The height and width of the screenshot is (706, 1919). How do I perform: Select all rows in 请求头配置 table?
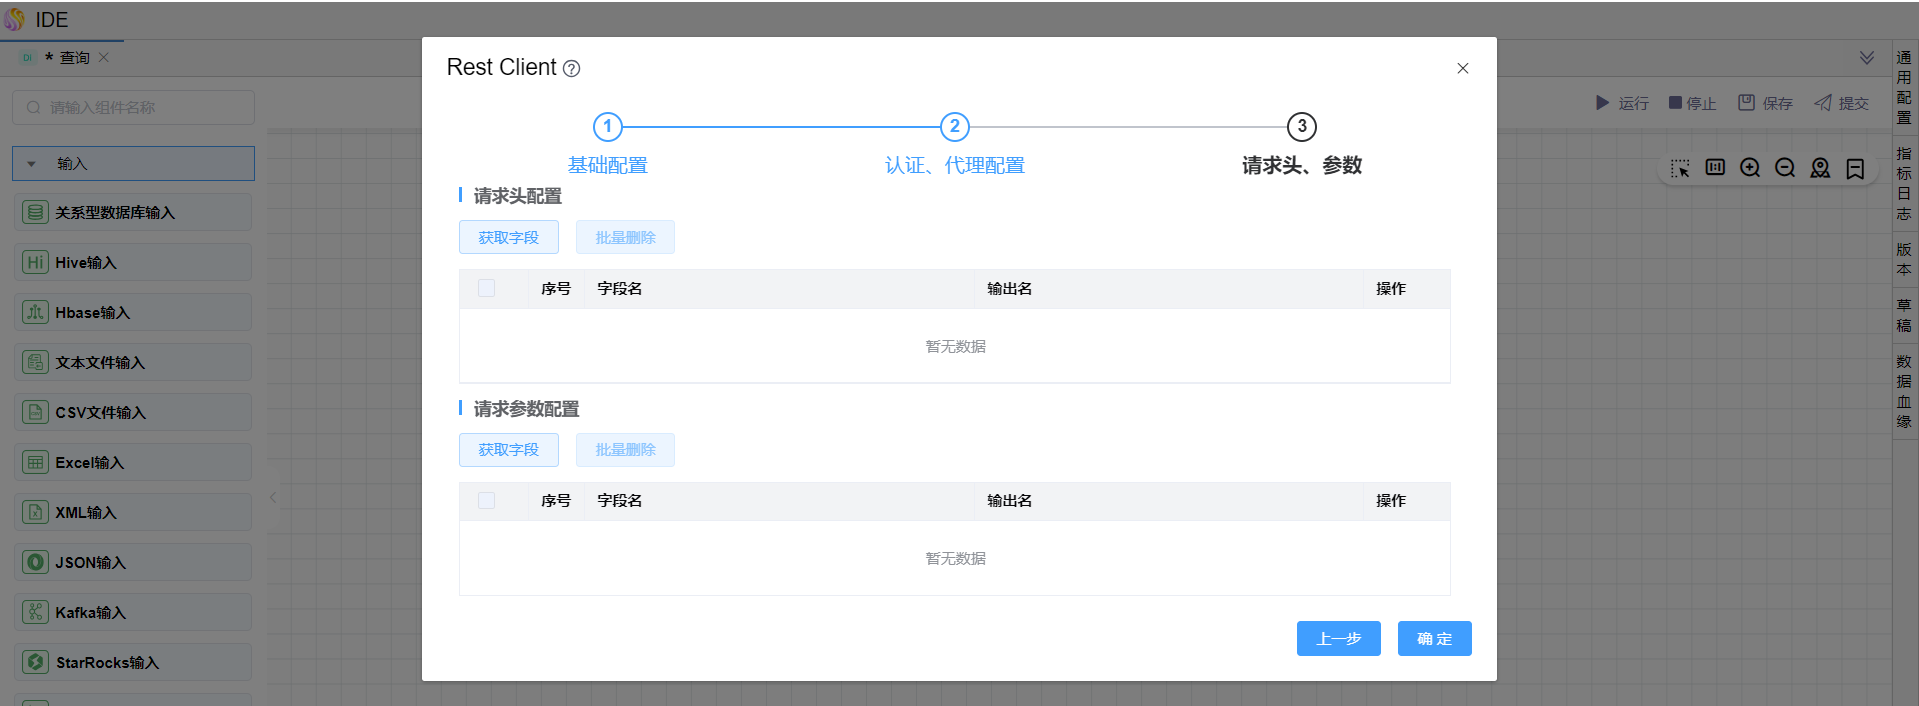(x=487, y=289)
